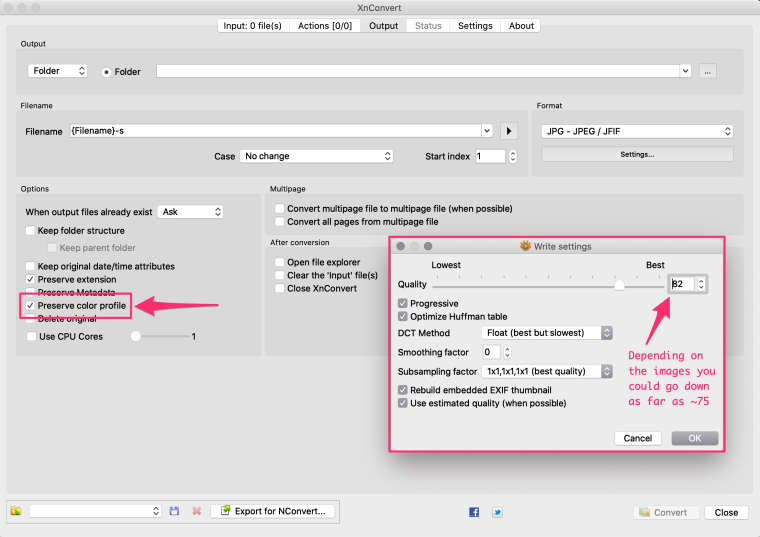Click the filename insert arrow button
760x537 pixels.
508,131
